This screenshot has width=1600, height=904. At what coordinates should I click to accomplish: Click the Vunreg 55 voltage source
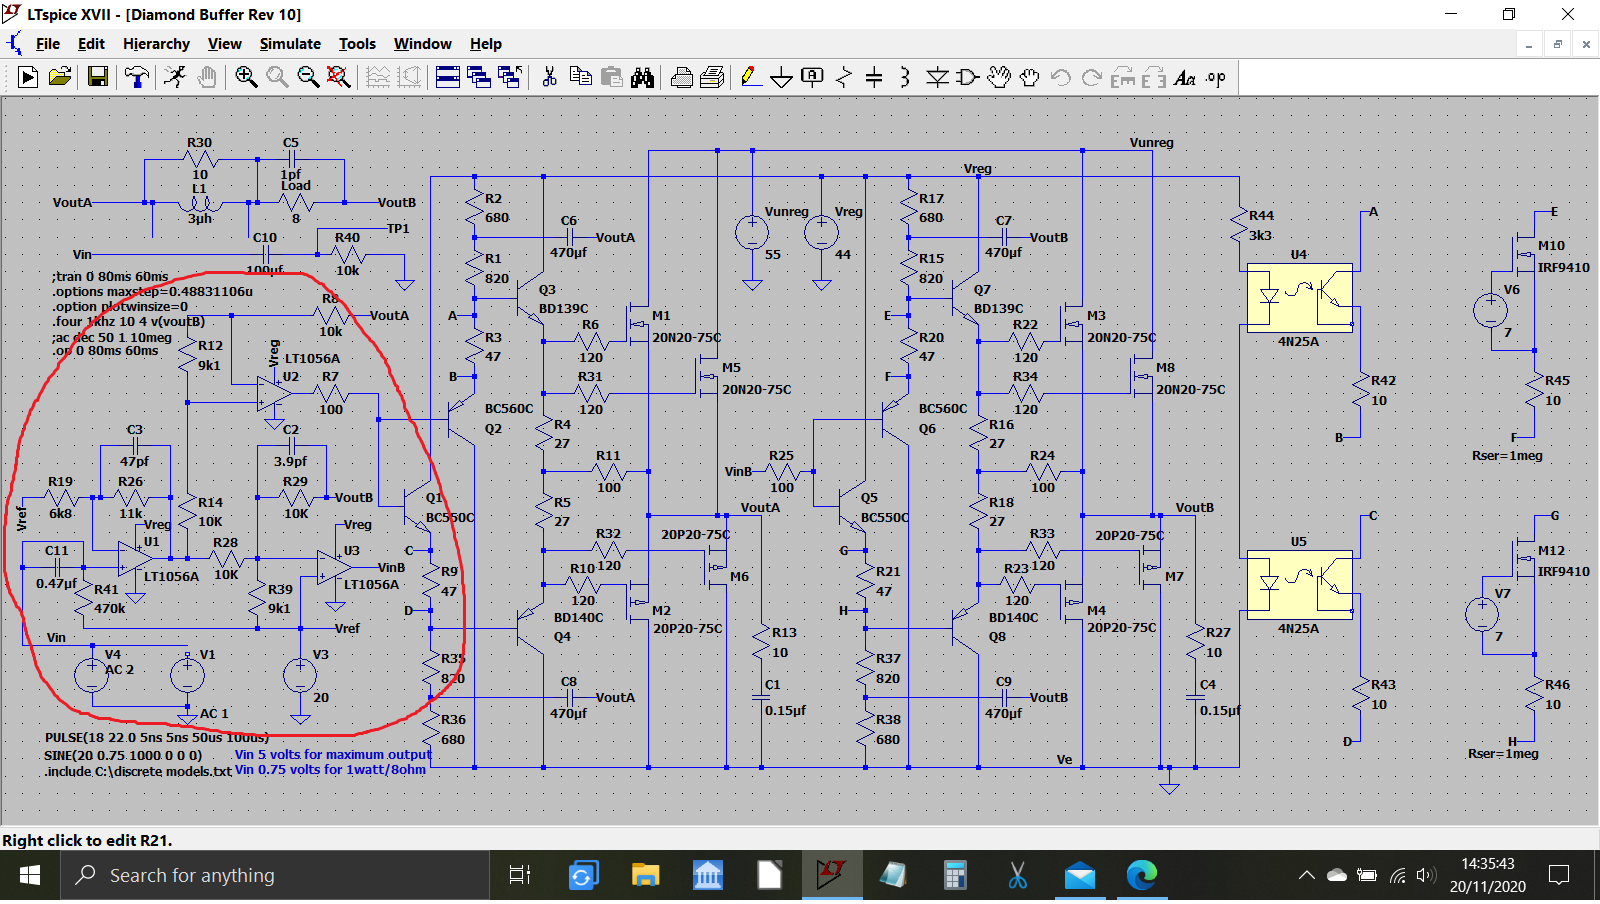[x=752, y=233]
